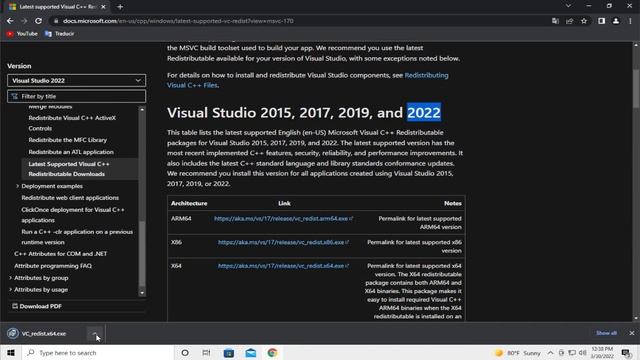Click highlighted 2022 in heading
Image resolution: width=640 pixels, height=360 pixels.
click(424, 112)
